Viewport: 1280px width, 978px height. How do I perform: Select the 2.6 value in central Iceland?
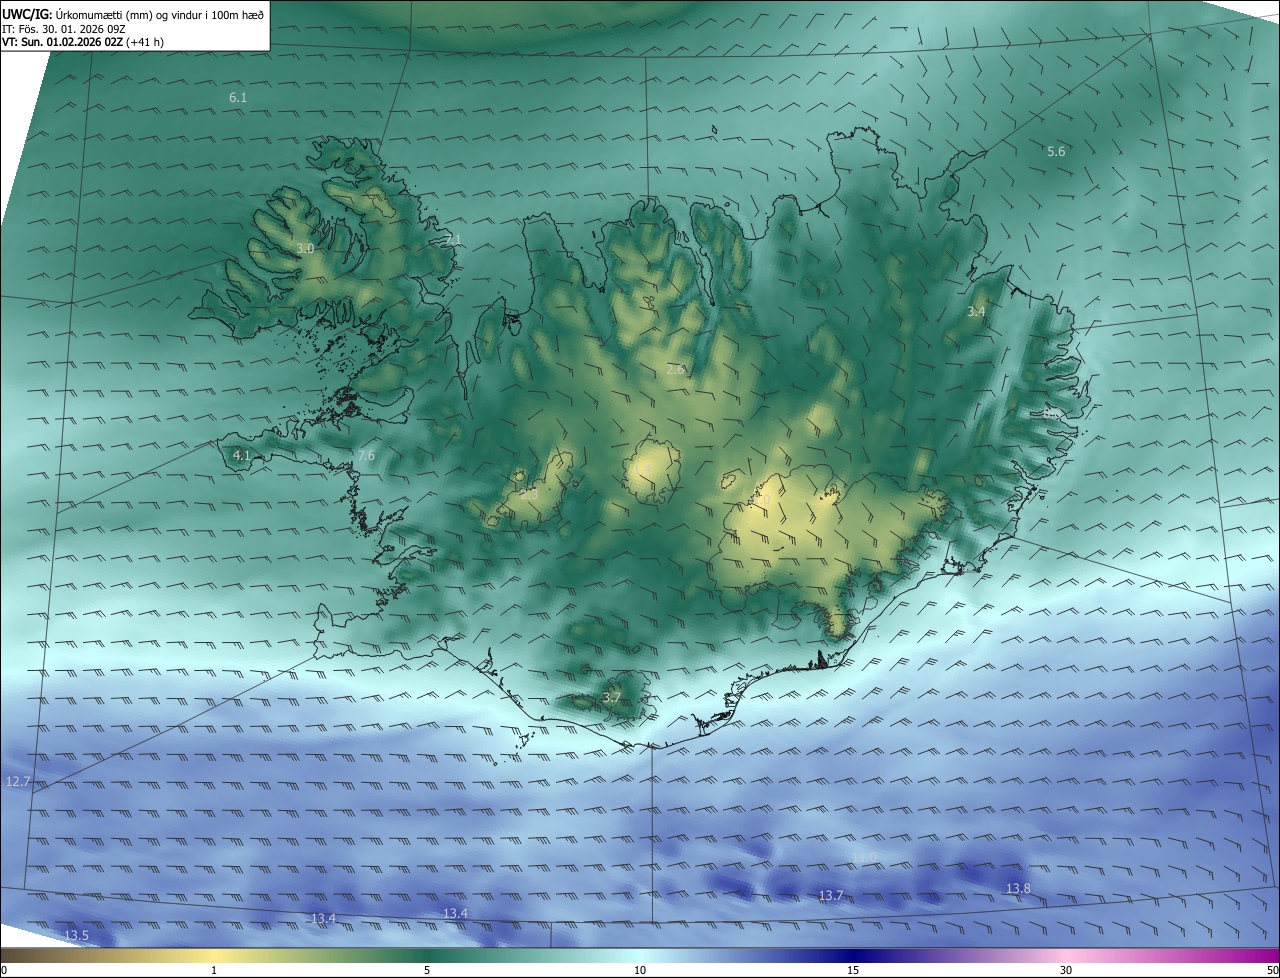pos(675,369)
